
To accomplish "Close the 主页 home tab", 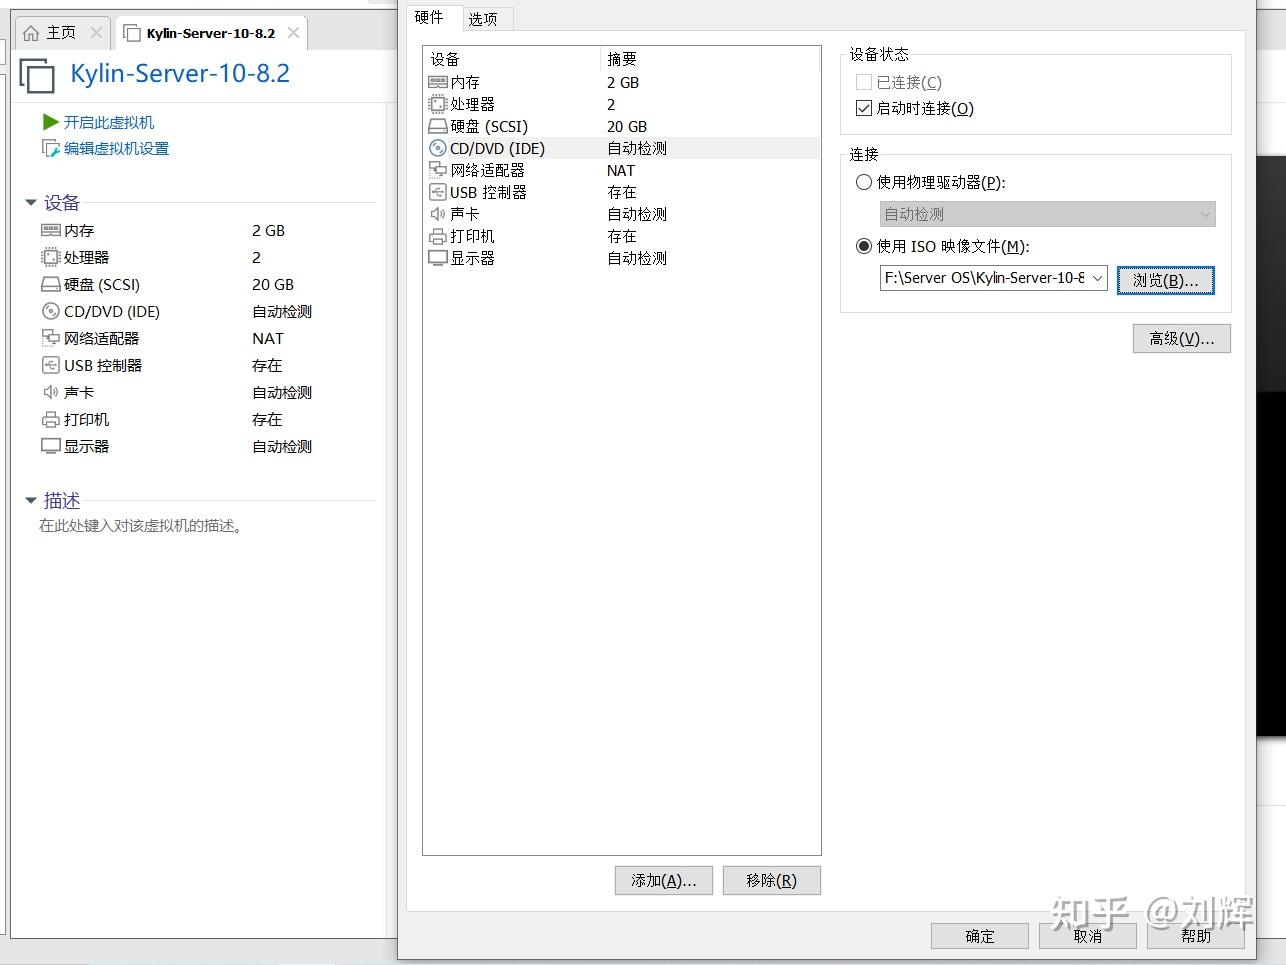I will (96, 33).
